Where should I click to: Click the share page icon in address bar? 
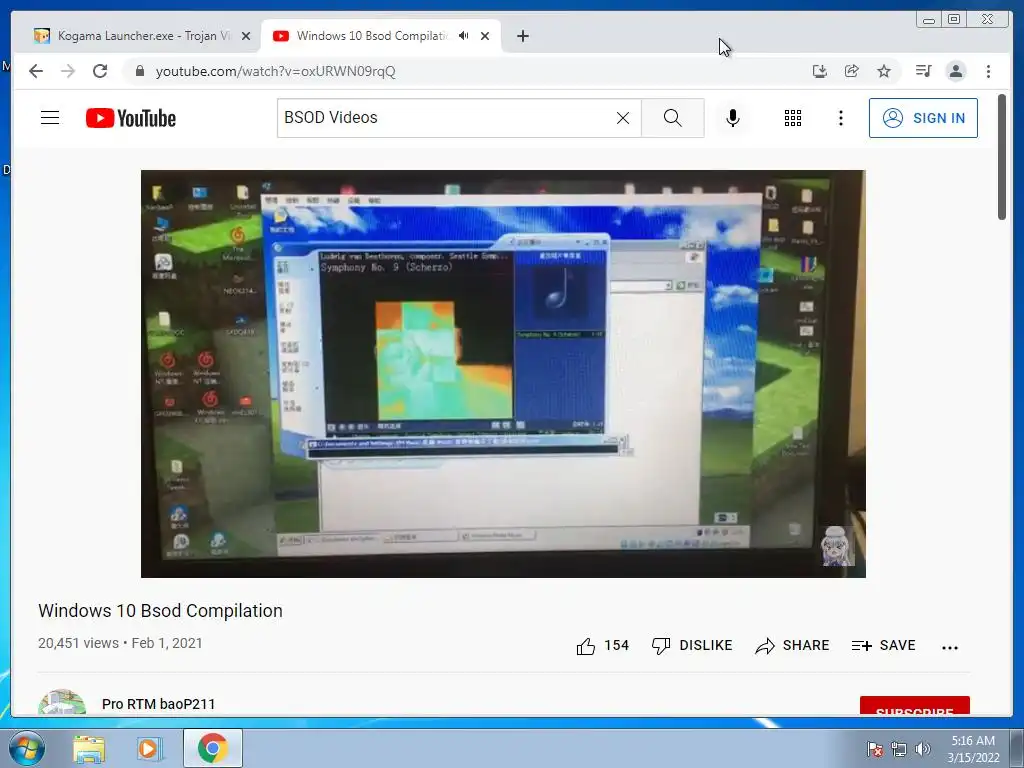[x=852, y=71]
